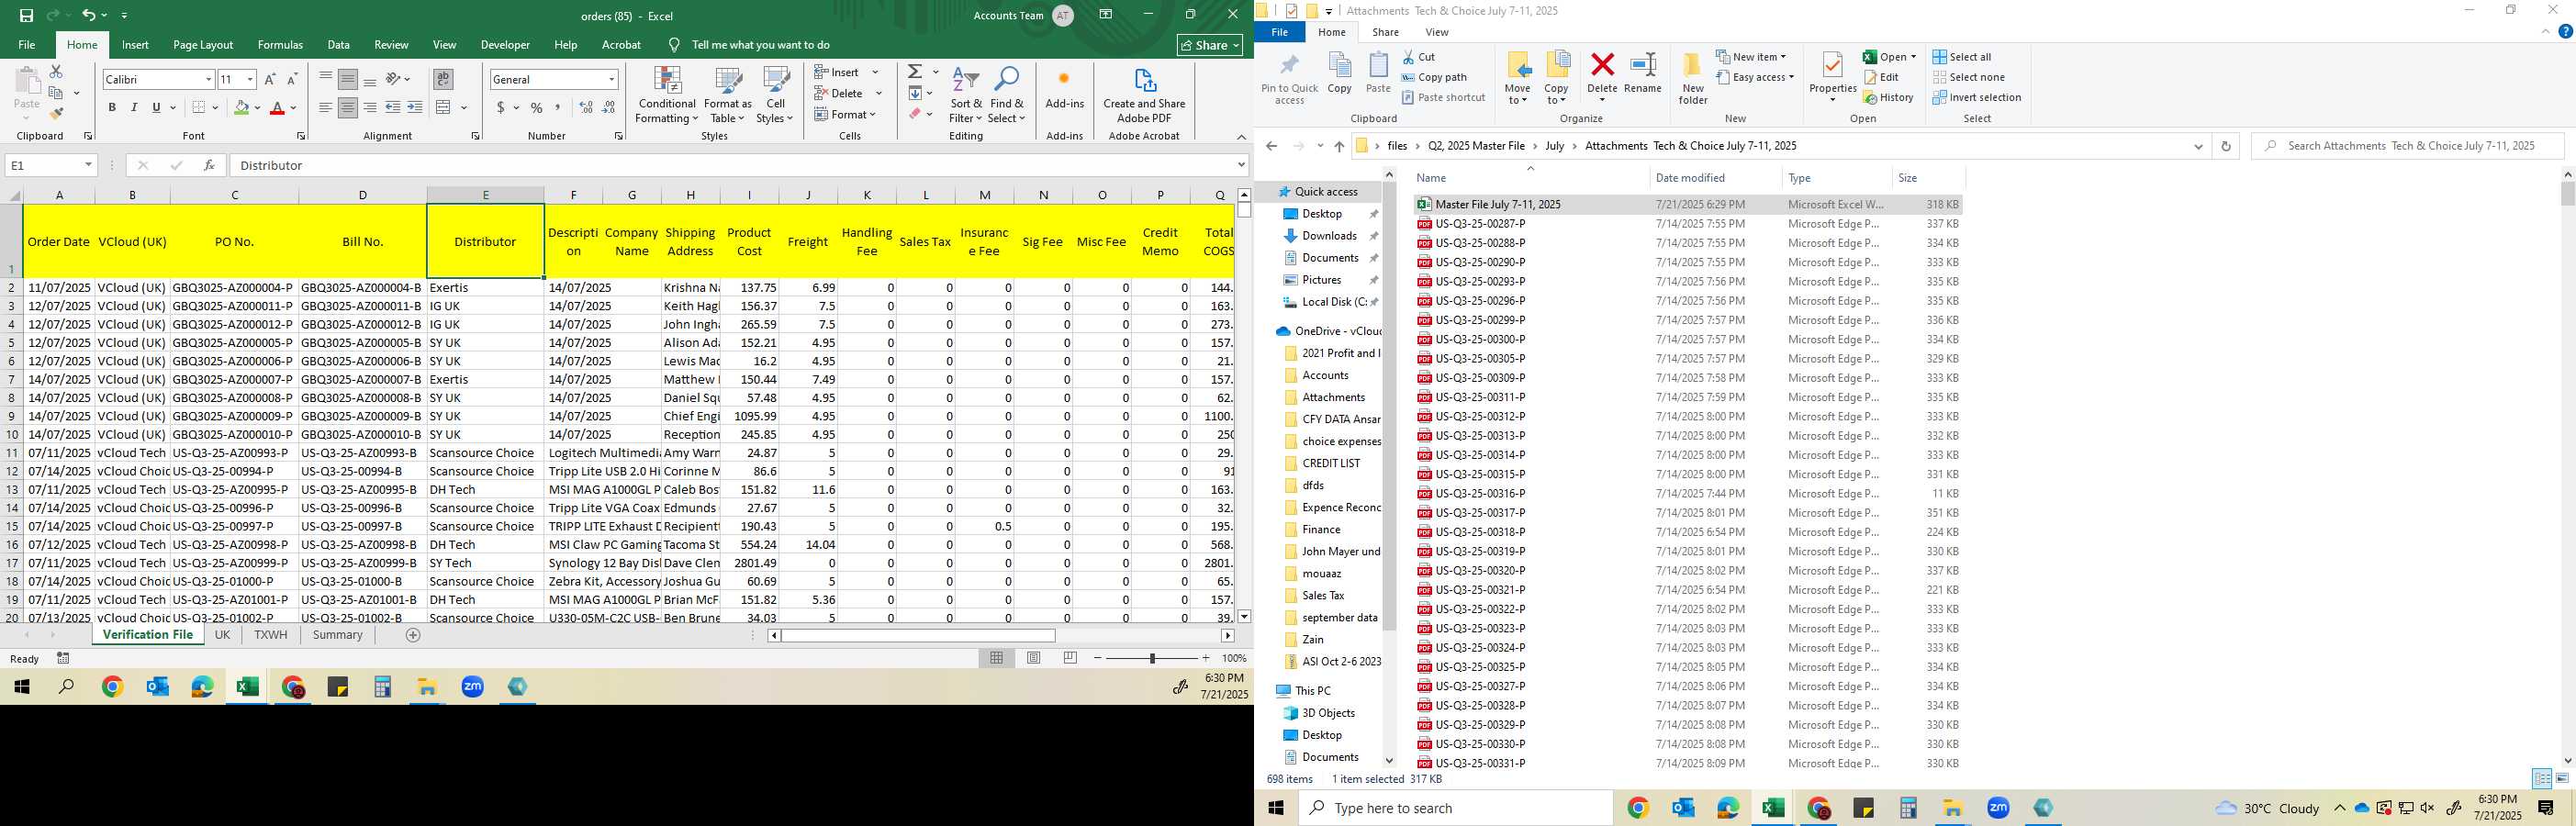Switch to the Summary sheet tab
Screen dimensions: 2576x826
337,635
